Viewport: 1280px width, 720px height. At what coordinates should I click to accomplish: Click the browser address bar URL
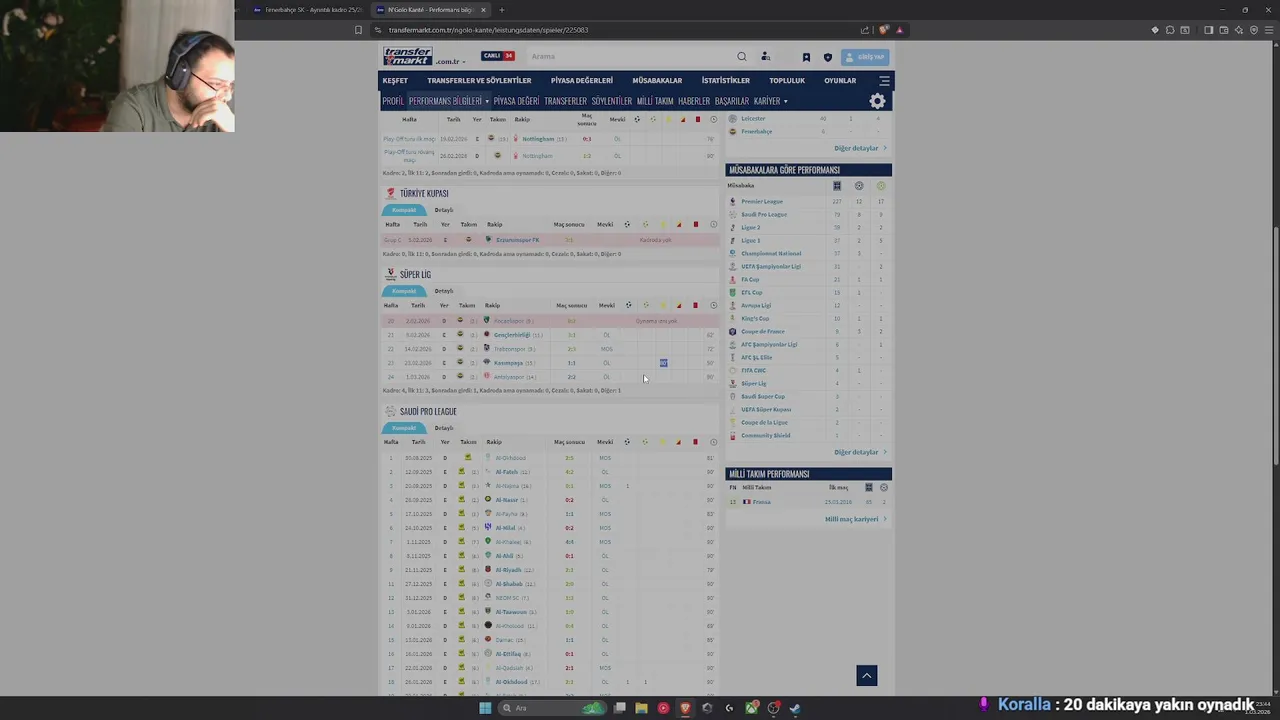pyautogui.click(x=488, y=30)
